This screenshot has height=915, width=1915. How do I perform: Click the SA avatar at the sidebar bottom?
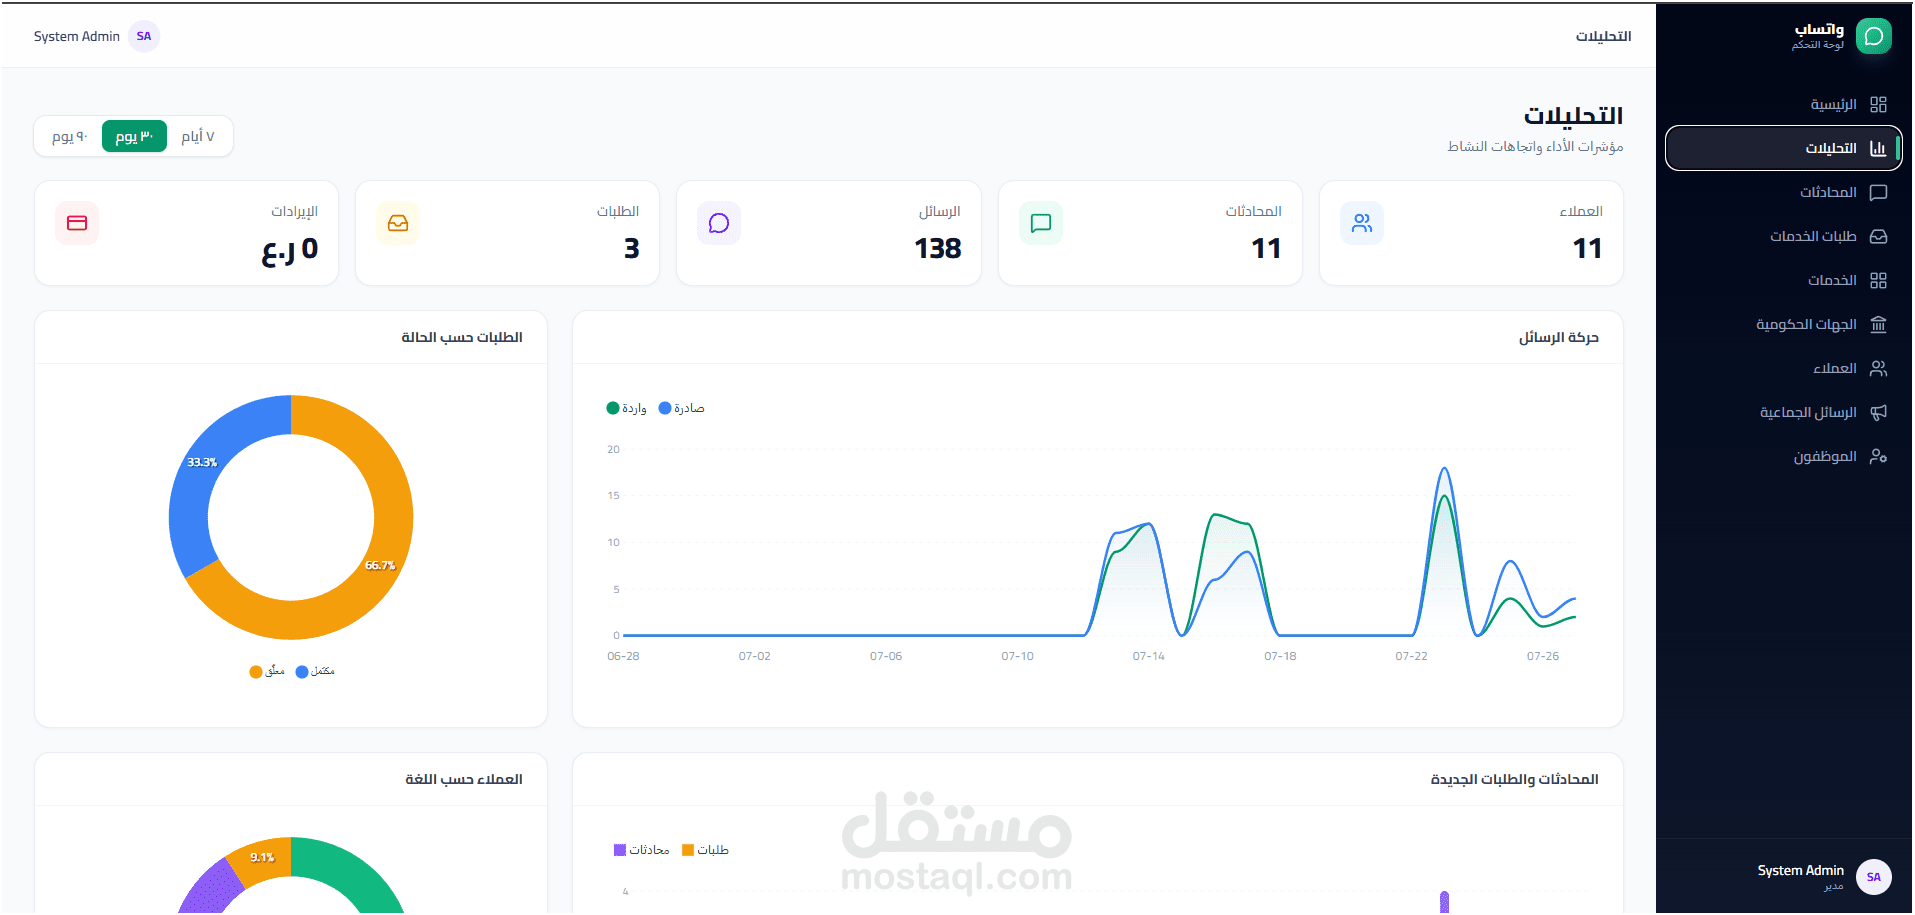tap(1873, 877)
